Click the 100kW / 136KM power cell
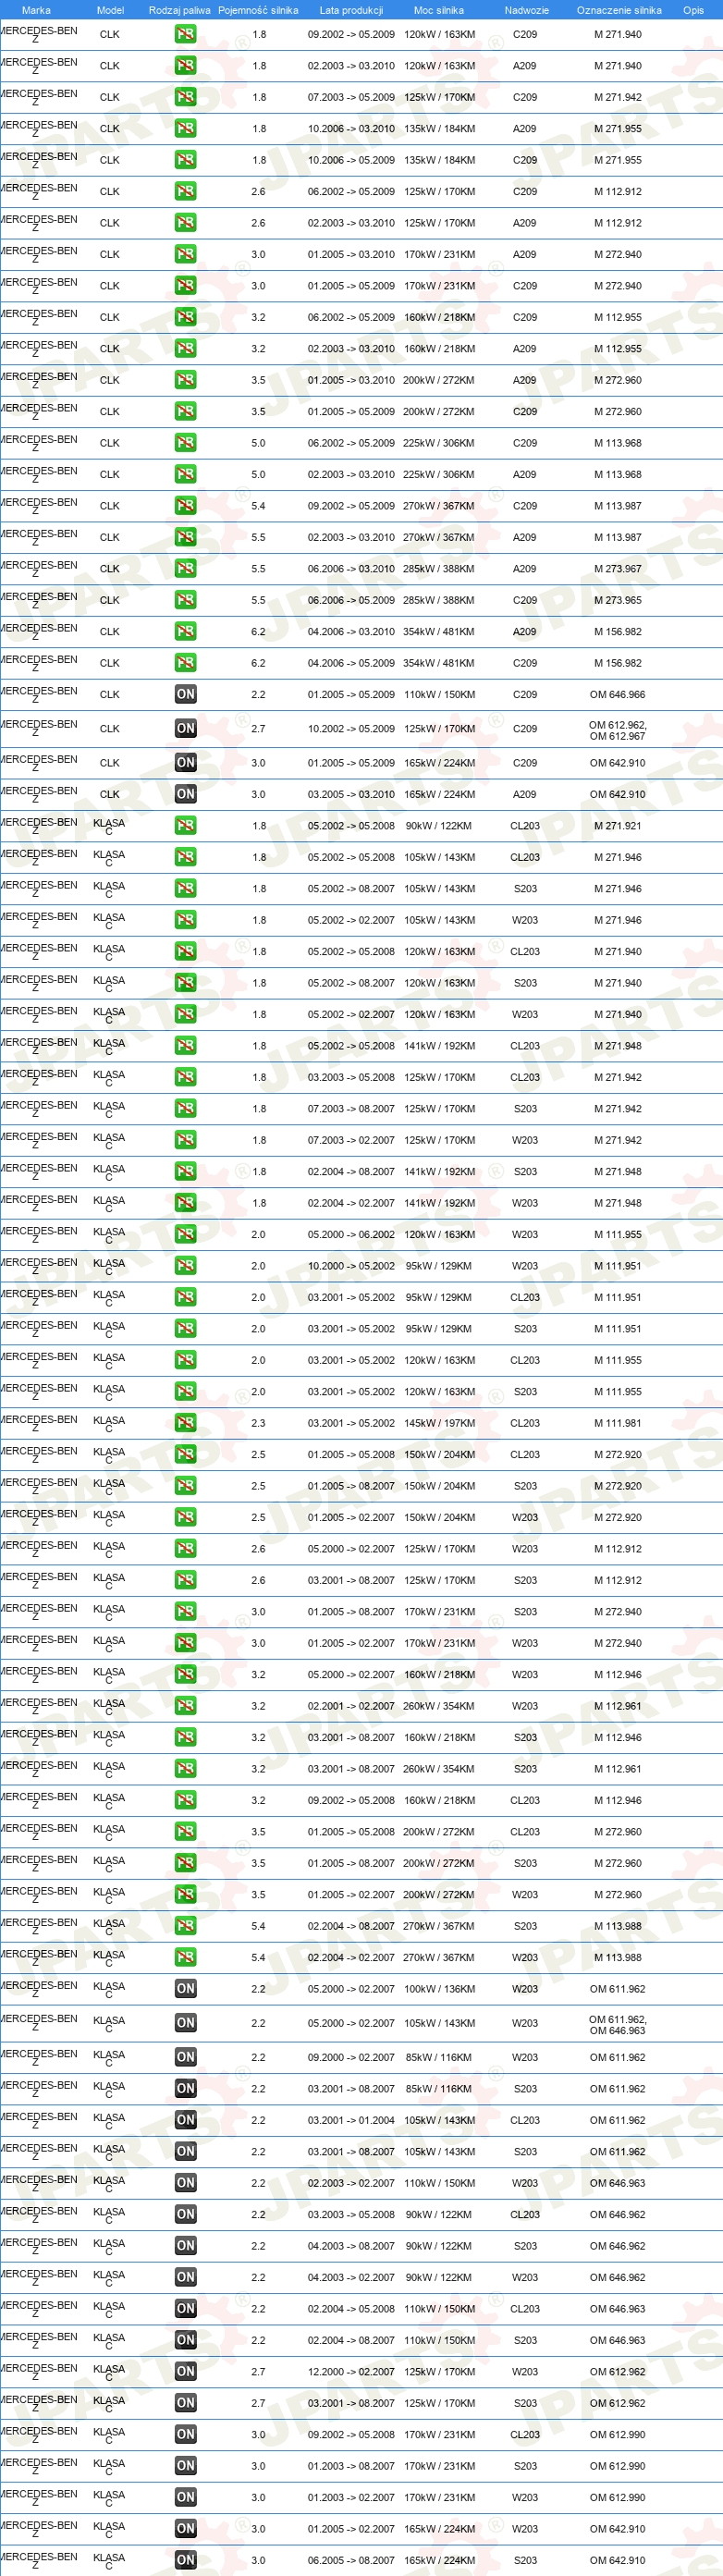The width and height of the screenshot is (723, 2576). pos(440,1989)
